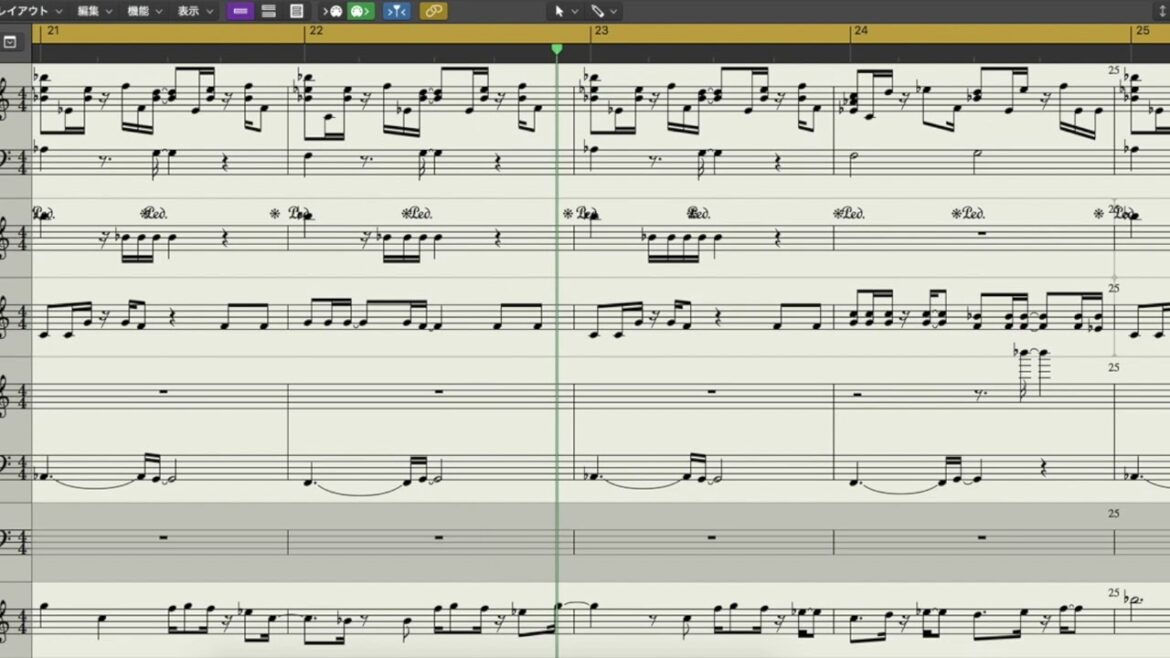Select the pencil tool

tap(597, 11)
